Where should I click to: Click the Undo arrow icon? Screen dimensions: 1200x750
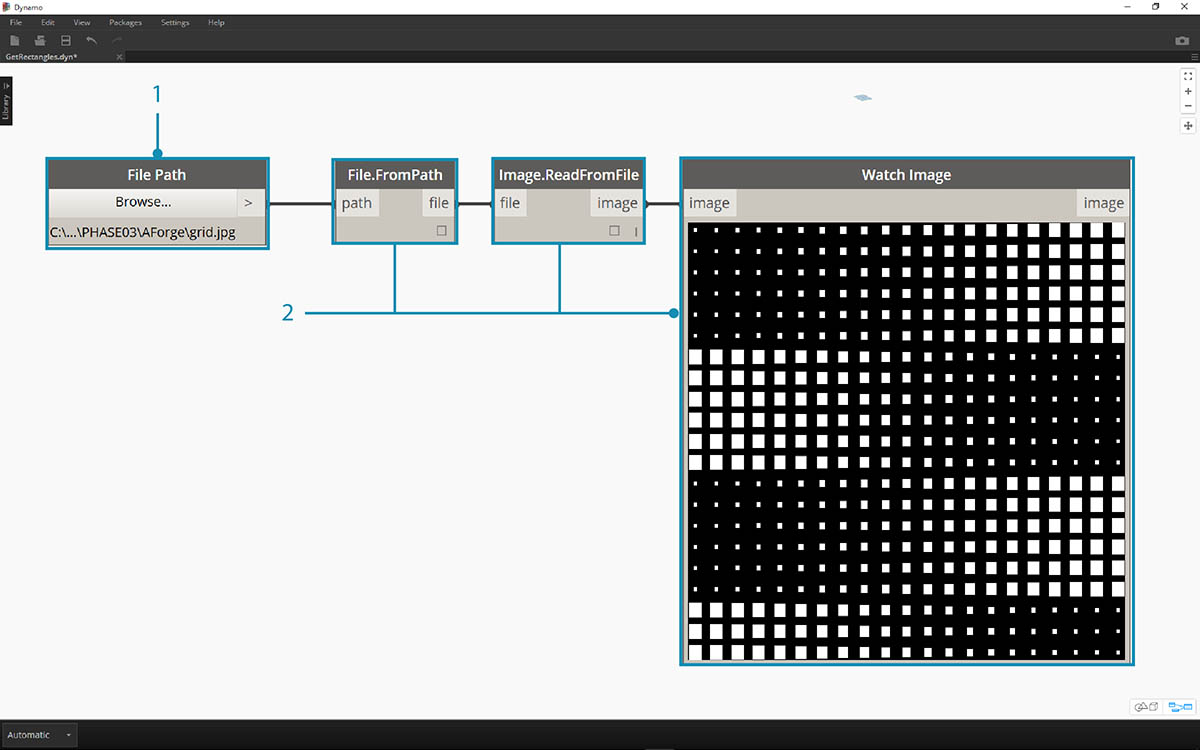[92, 40]
